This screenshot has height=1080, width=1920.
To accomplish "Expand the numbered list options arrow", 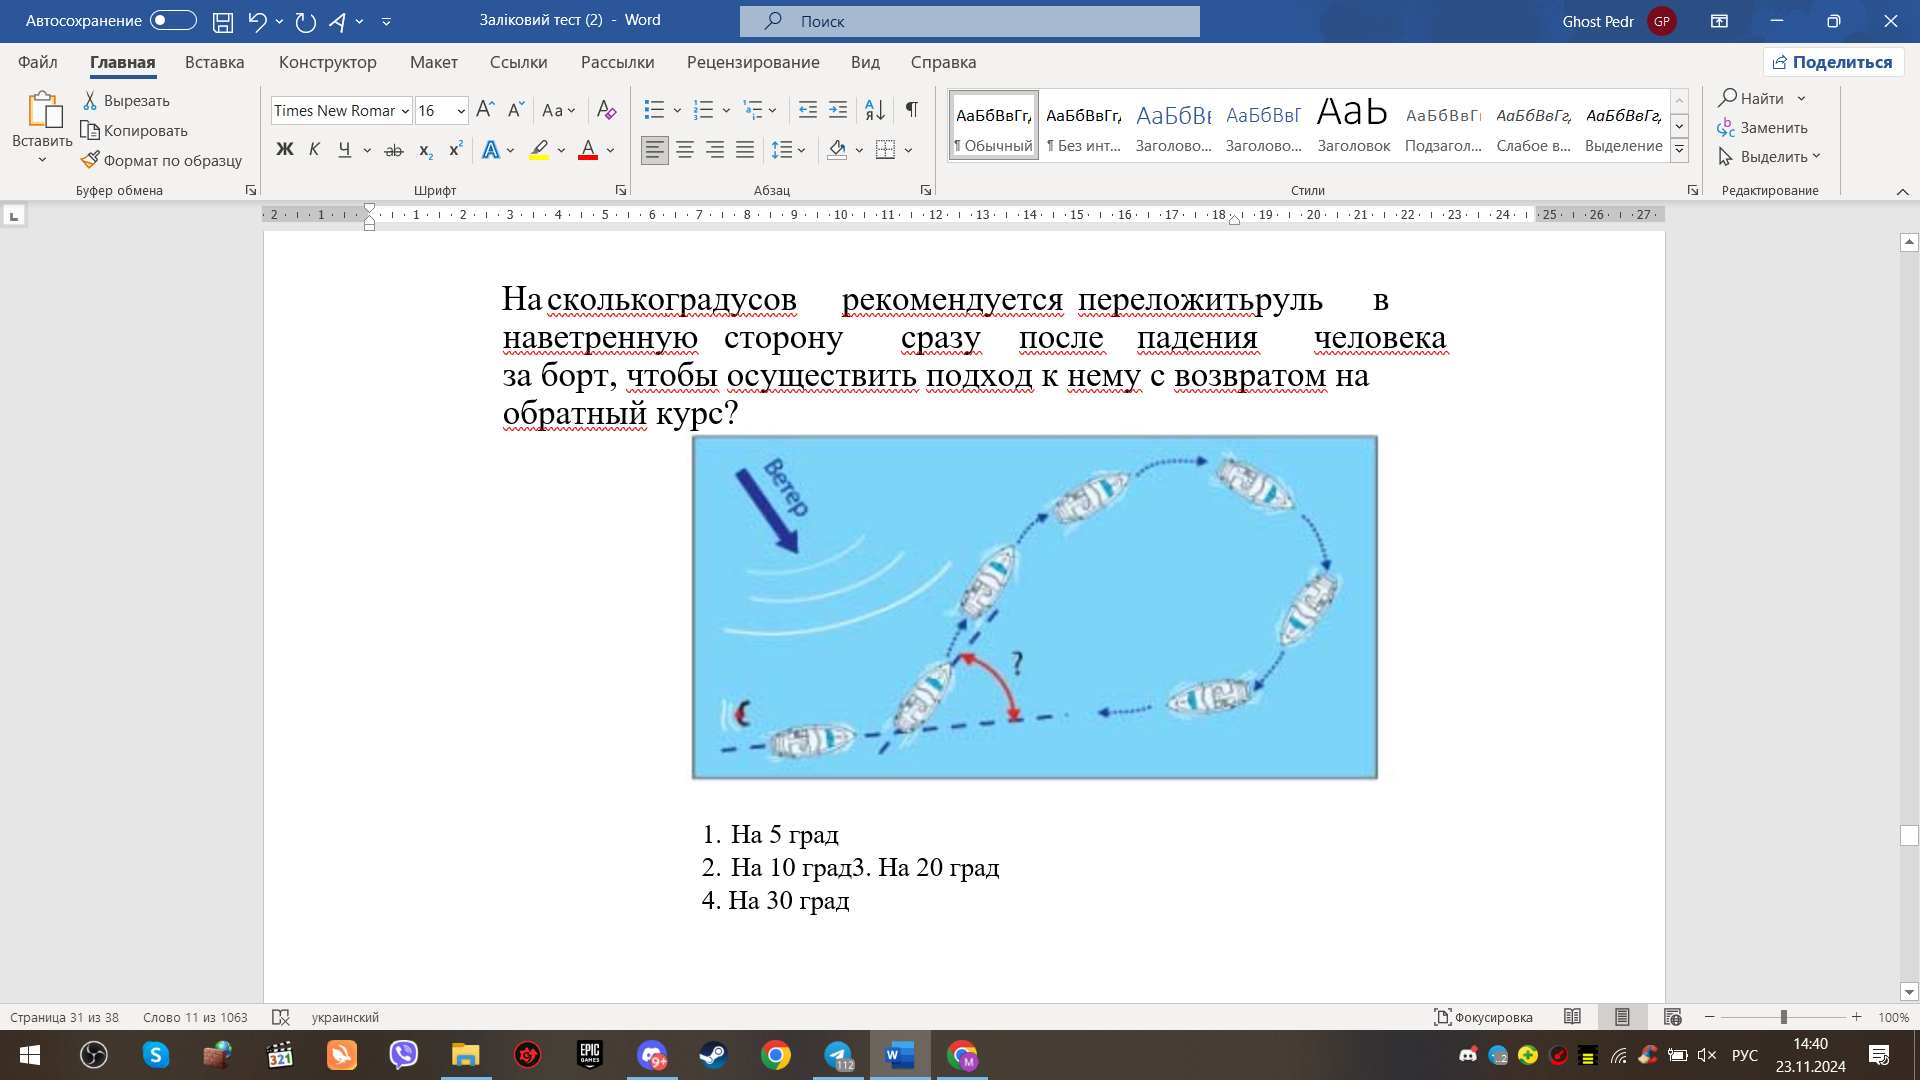I will tap(726, 110).
